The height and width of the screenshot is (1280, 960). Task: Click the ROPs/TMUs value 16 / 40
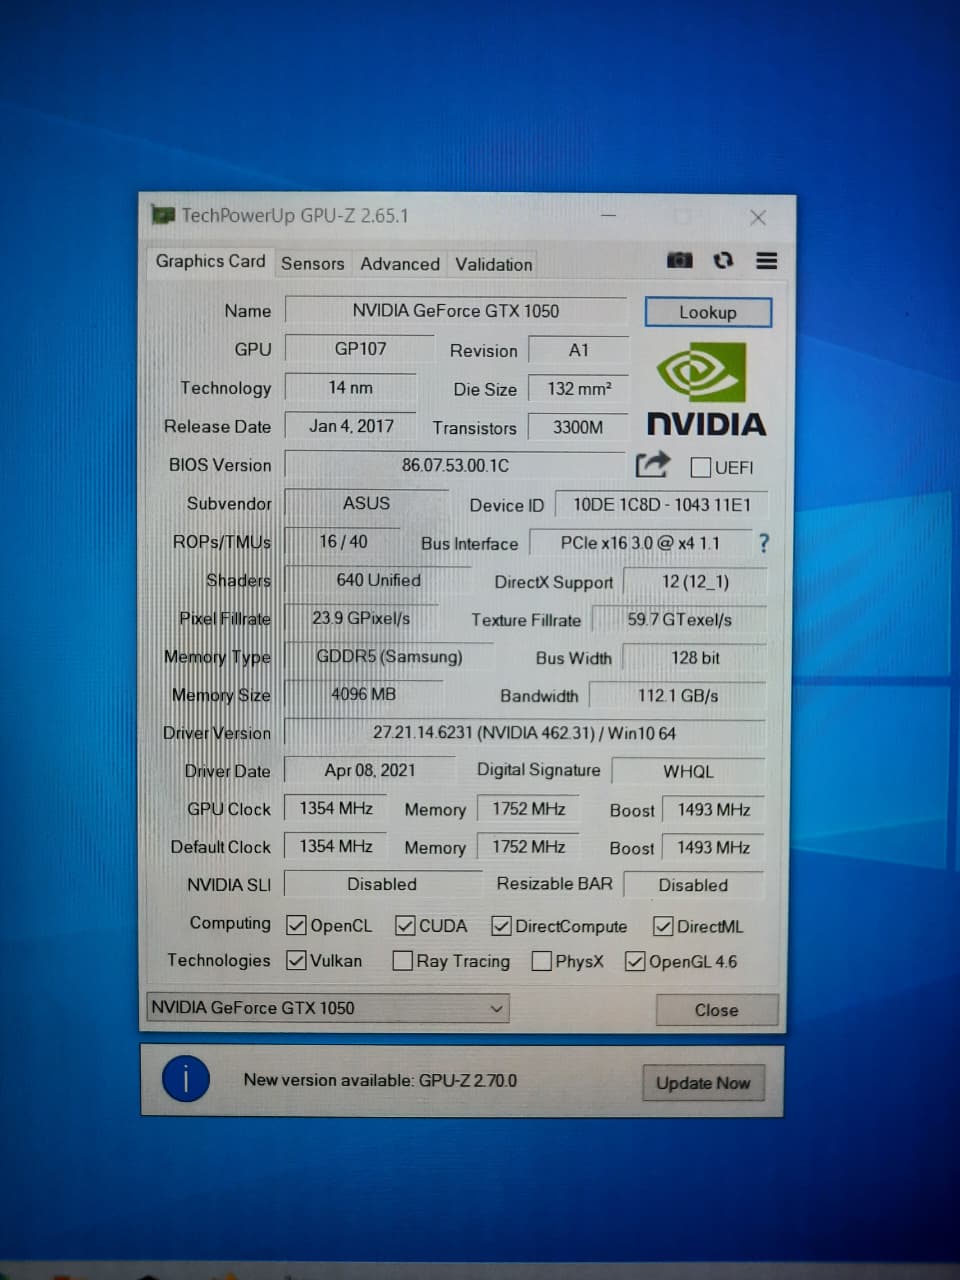(x=343, y=541)
